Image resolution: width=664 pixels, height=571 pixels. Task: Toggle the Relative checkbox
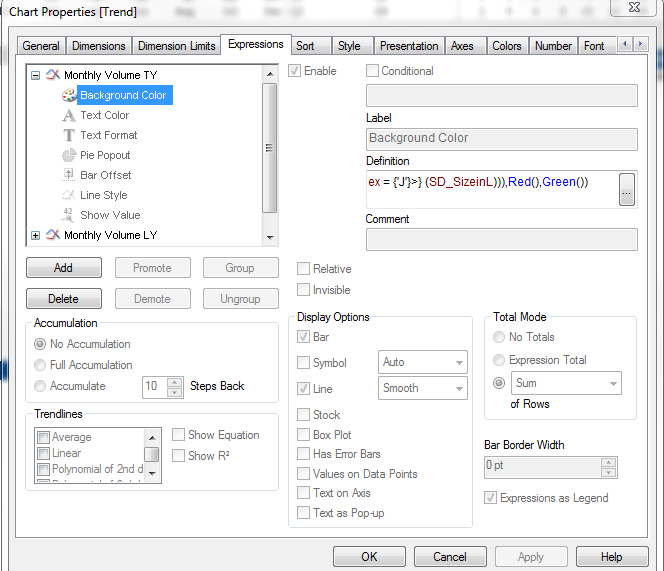click(303, 269)
